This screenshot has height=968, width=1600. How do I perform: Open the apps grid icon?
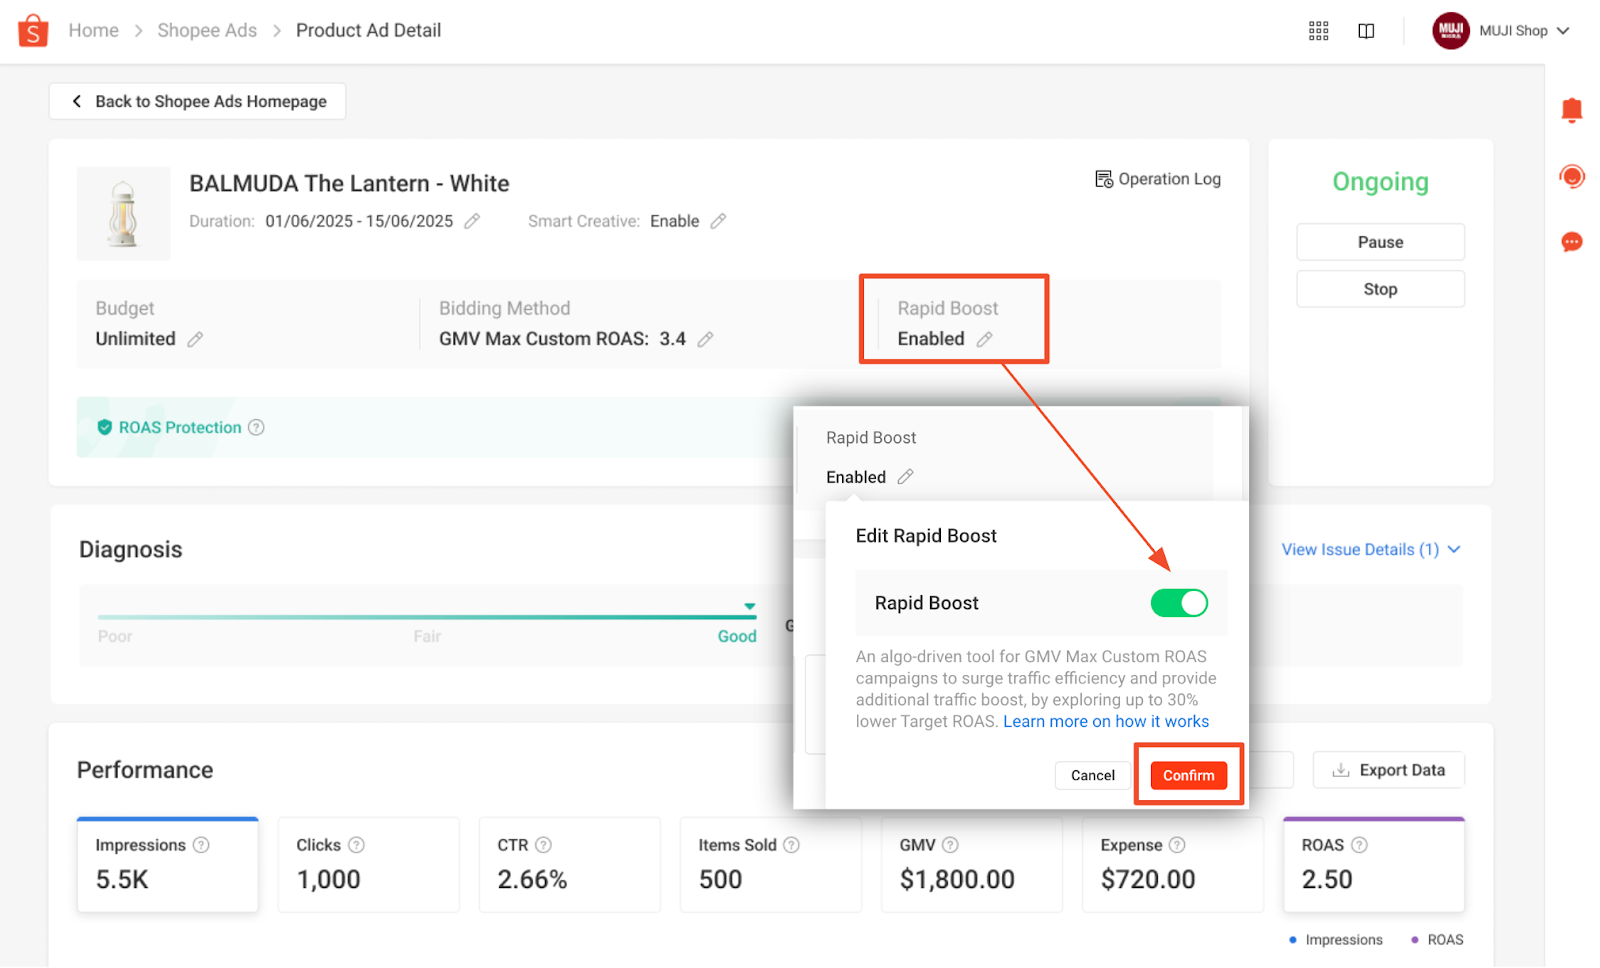point(1318,31)
